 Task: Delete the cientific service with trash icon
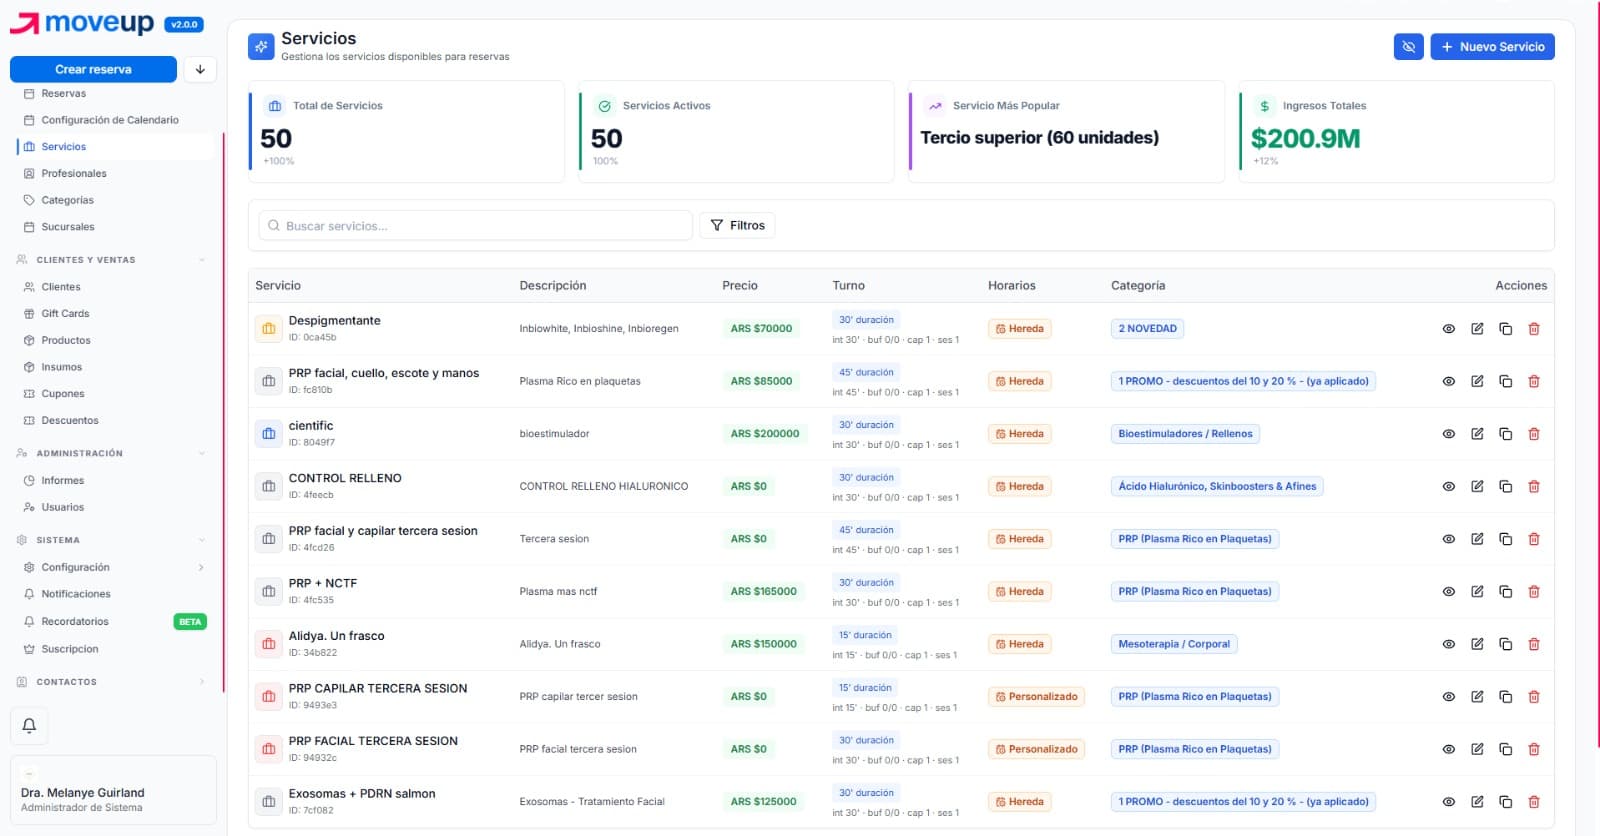coord(1534,434)
